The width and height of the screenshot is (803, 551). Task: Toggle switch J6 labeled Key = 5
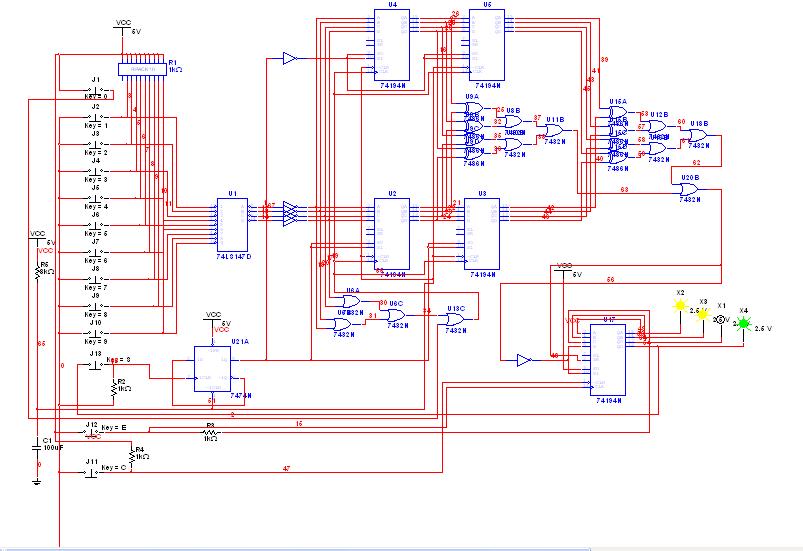pos(96,225)
